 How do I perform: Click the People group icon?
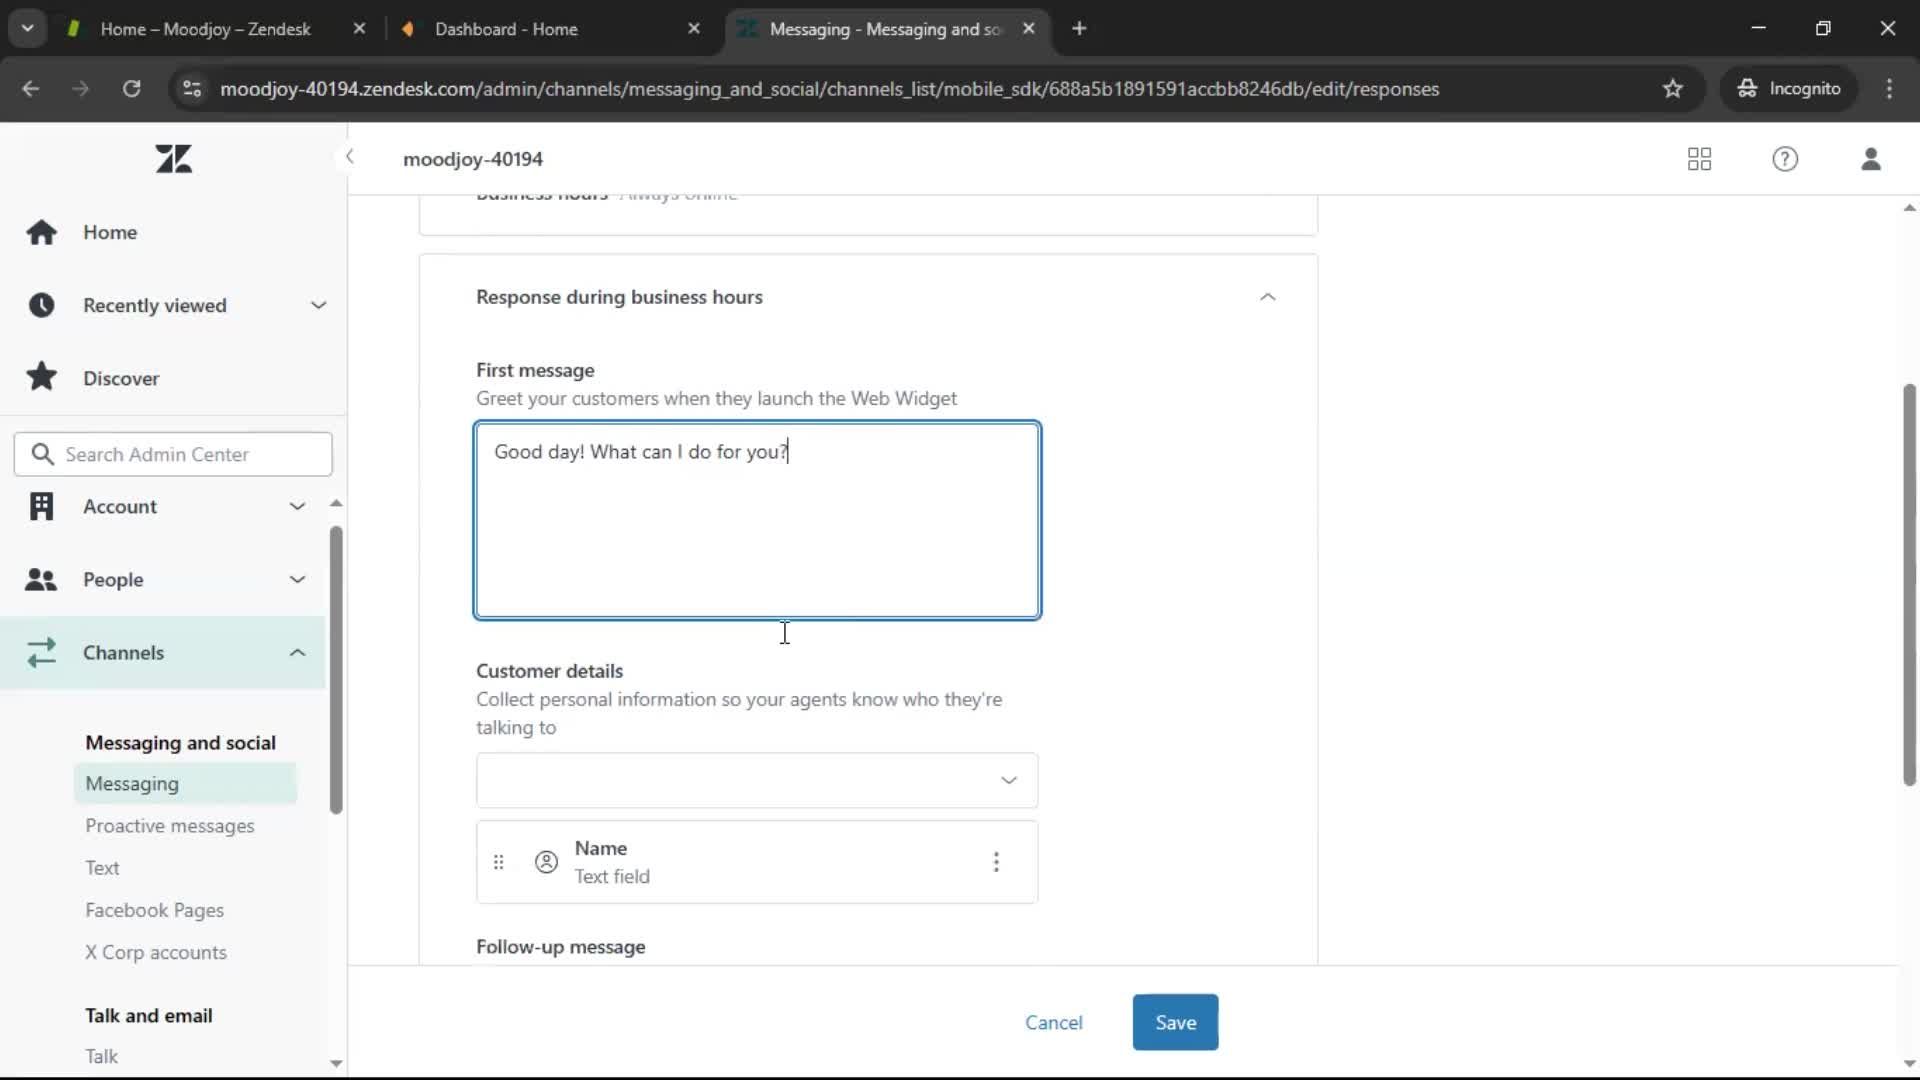(41, 579)
